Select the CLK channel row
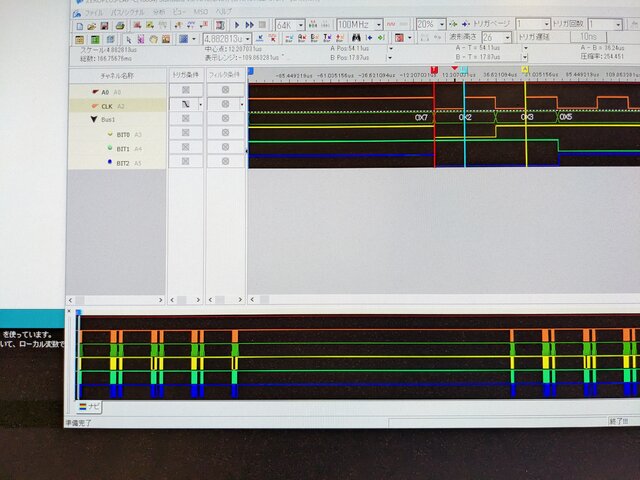This screenshot has height=480, width=640. tap(117, 106)
